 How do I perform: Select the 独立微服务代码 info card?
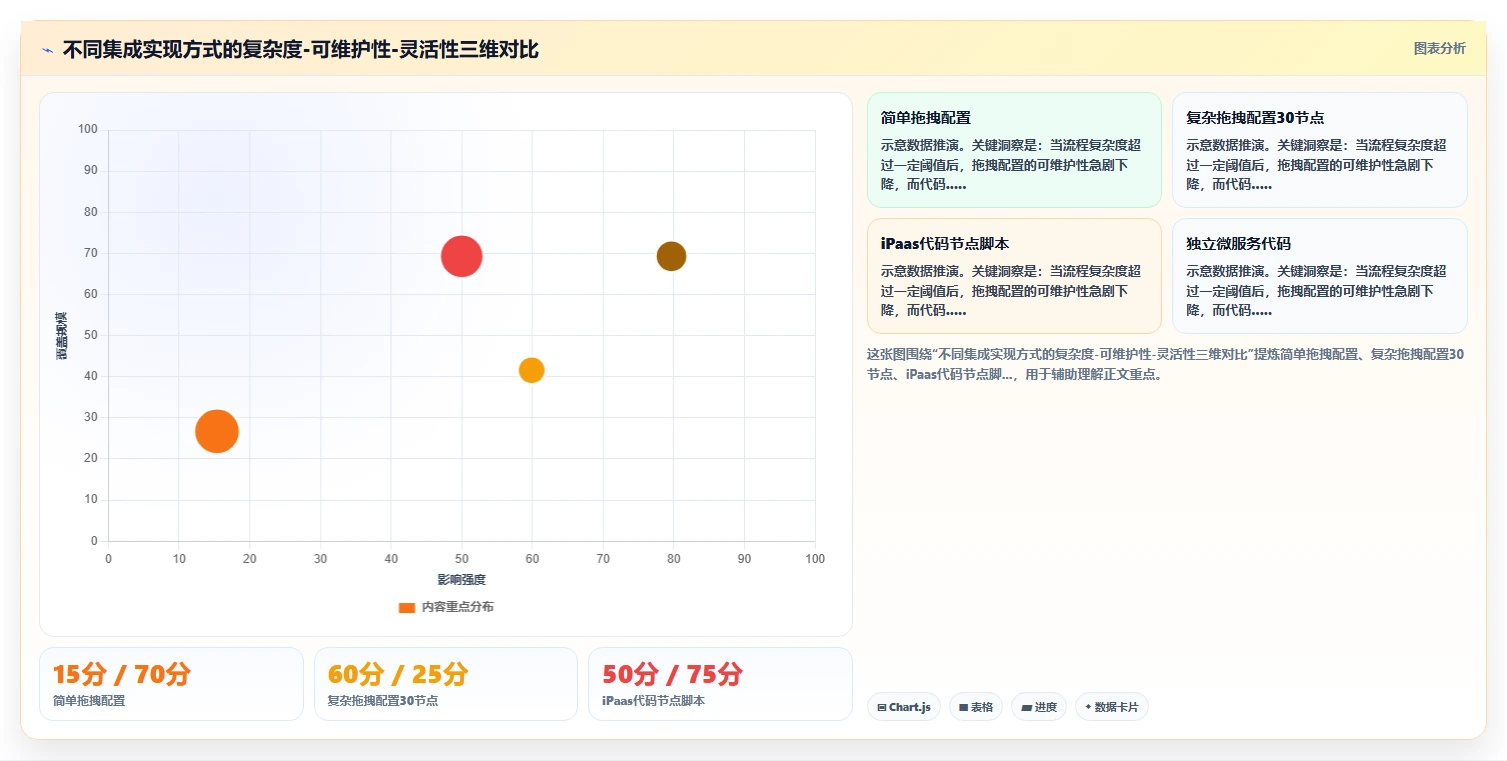tap(1319, 276)
